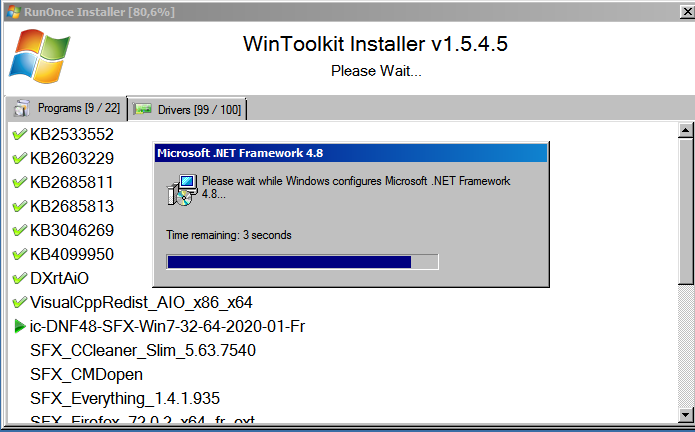Click the Windows logo in installer header
This screenshot has width=695, height=432.
pos(39,55)
